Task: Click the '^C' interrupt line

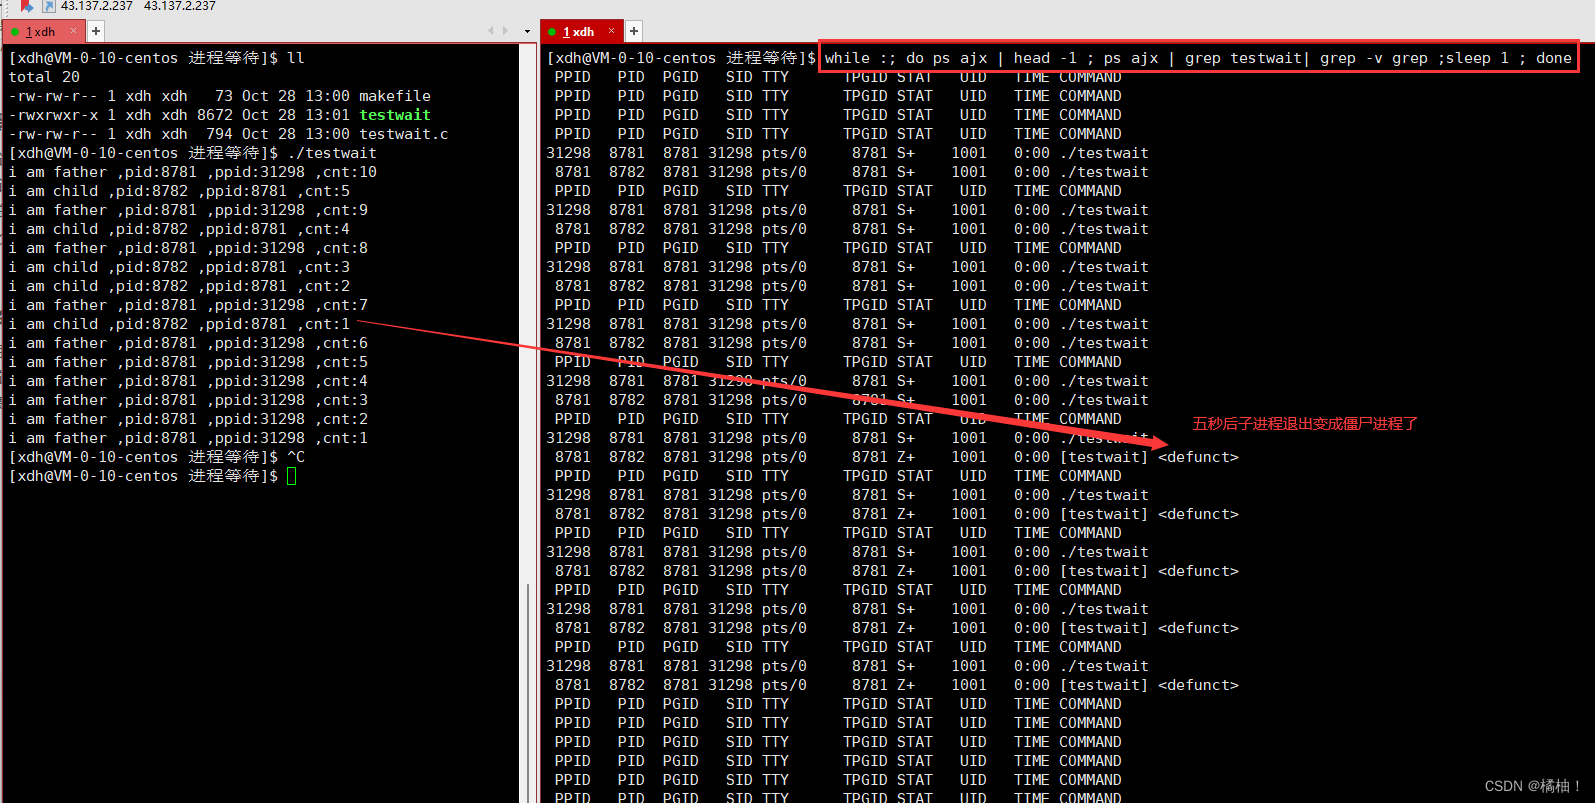Action: point(157,457)
